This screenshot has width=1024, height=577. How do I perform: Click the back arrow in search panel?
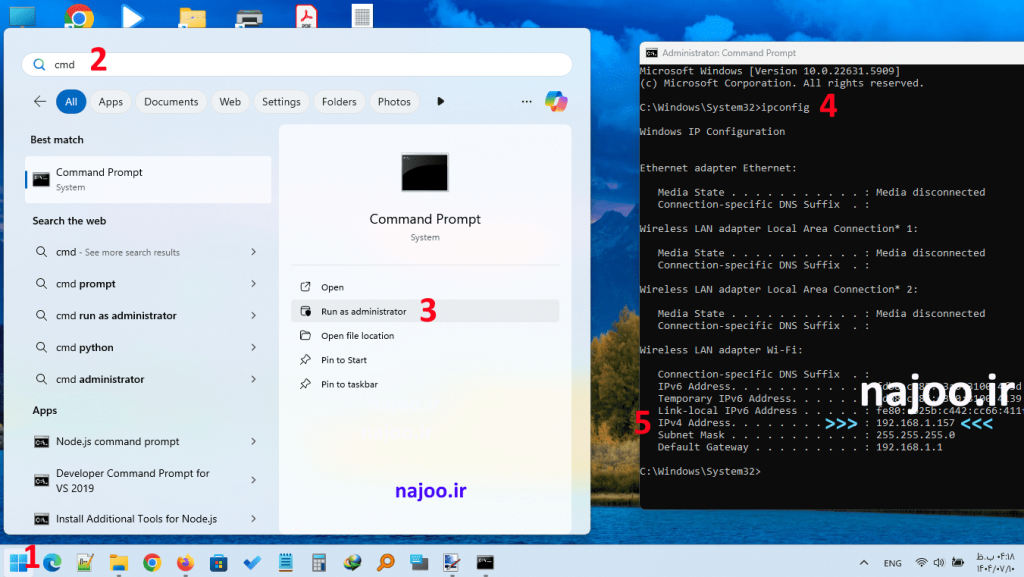40,101
